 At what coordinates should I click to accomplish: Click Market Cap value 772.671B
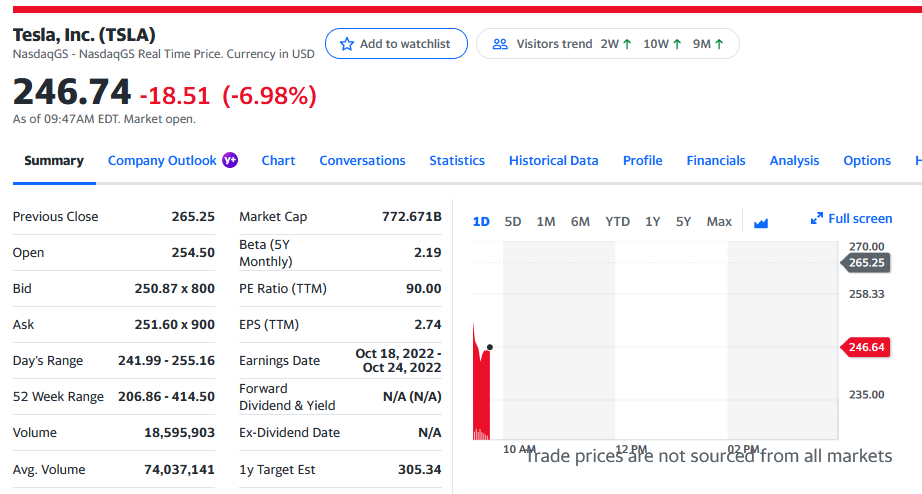pos(412,216)
